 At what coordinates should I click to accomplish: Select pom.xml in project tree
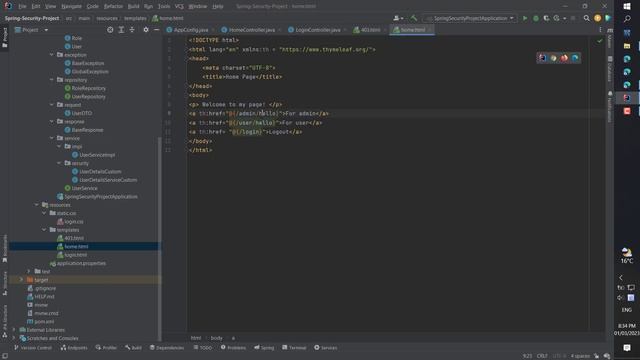(44, 322)
